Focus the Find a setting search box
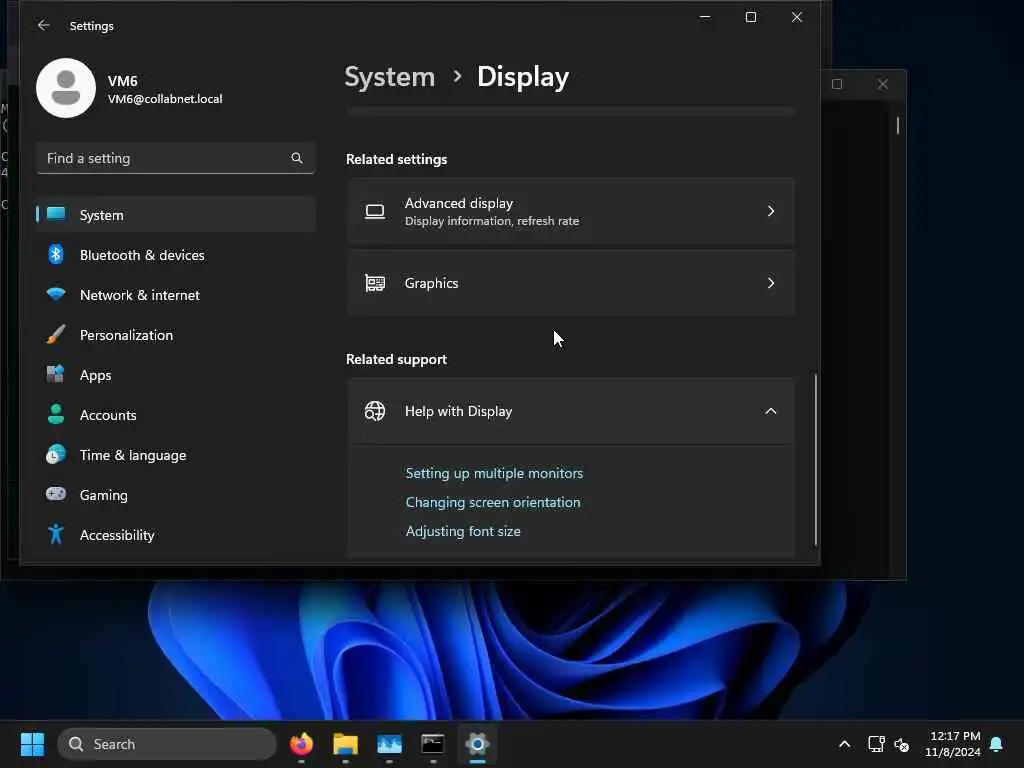1024x768 pixels. tap(176, 158)
